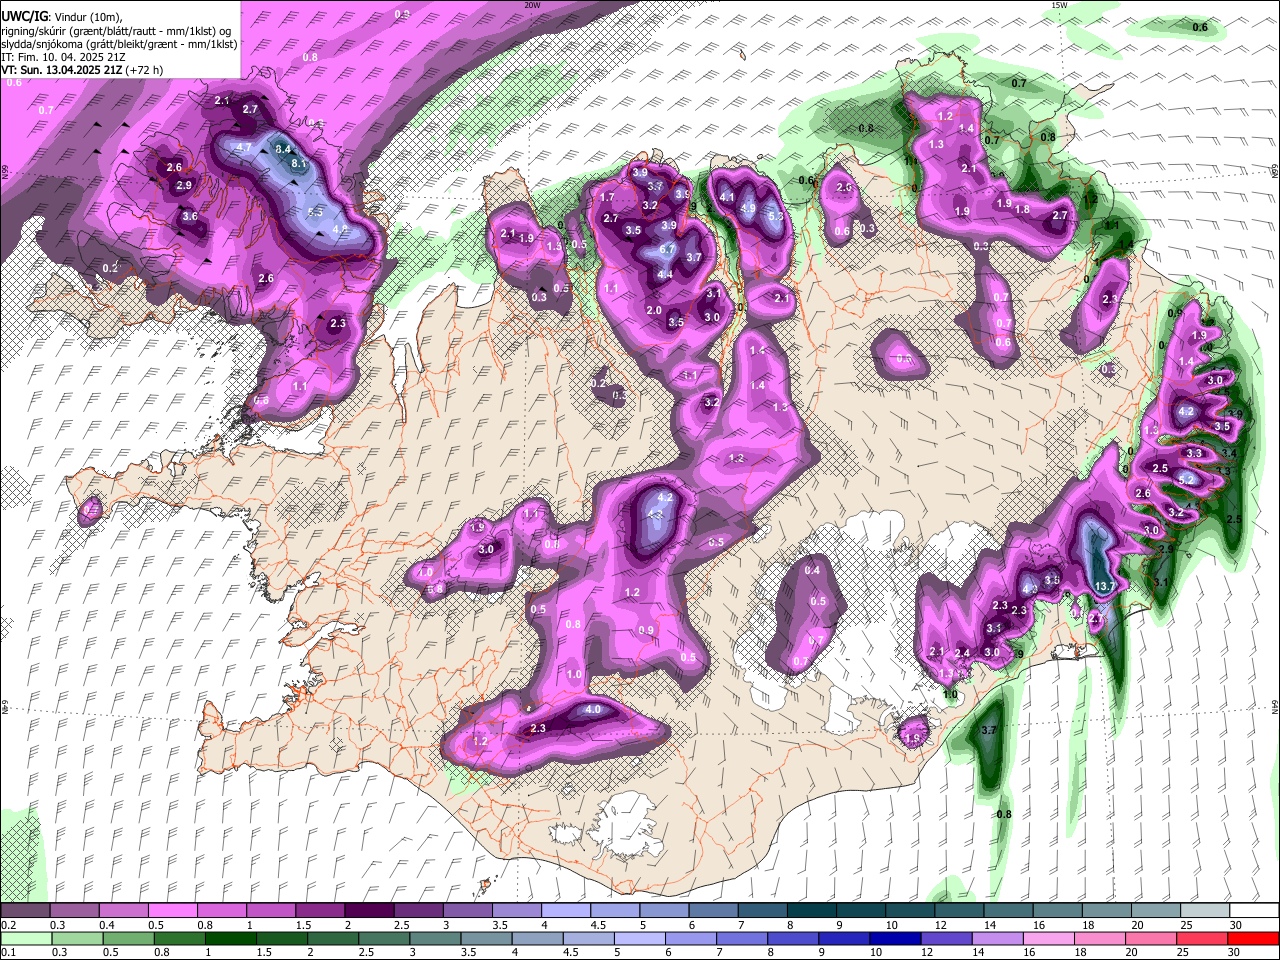Viewport: 1280px width, 960px height.
Task: Click the 'VT: Sun. 13.04.2025 21Z (+72 h)' line
Action: [x=82, y=70]
